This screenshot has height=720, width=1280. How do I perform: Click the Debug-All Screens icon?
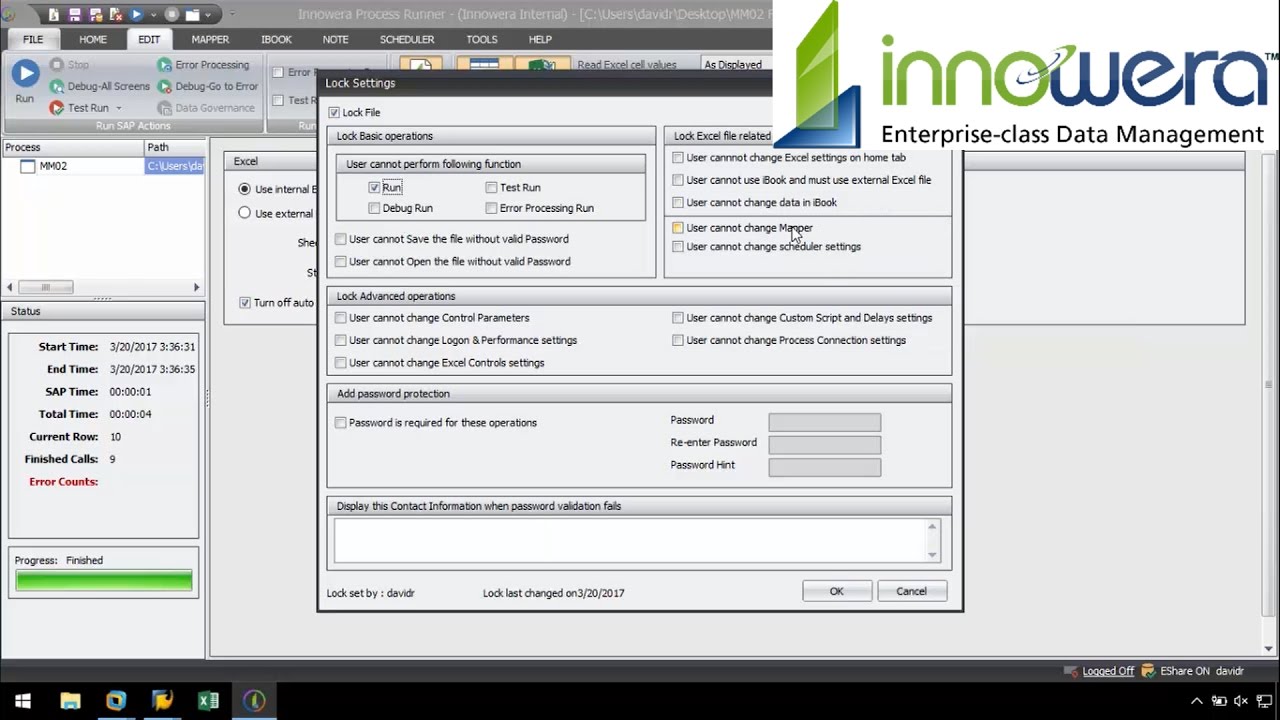pyautogui.click(x=58, y=87)
